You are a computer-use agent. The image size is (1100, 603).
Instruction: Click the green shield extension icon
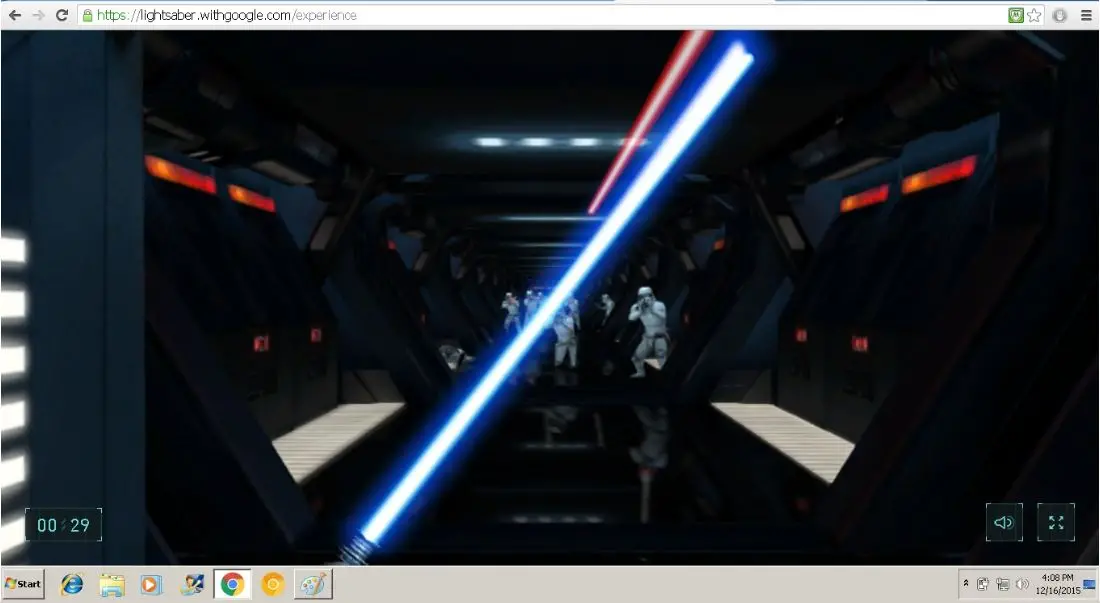[x=1016, y=15]
